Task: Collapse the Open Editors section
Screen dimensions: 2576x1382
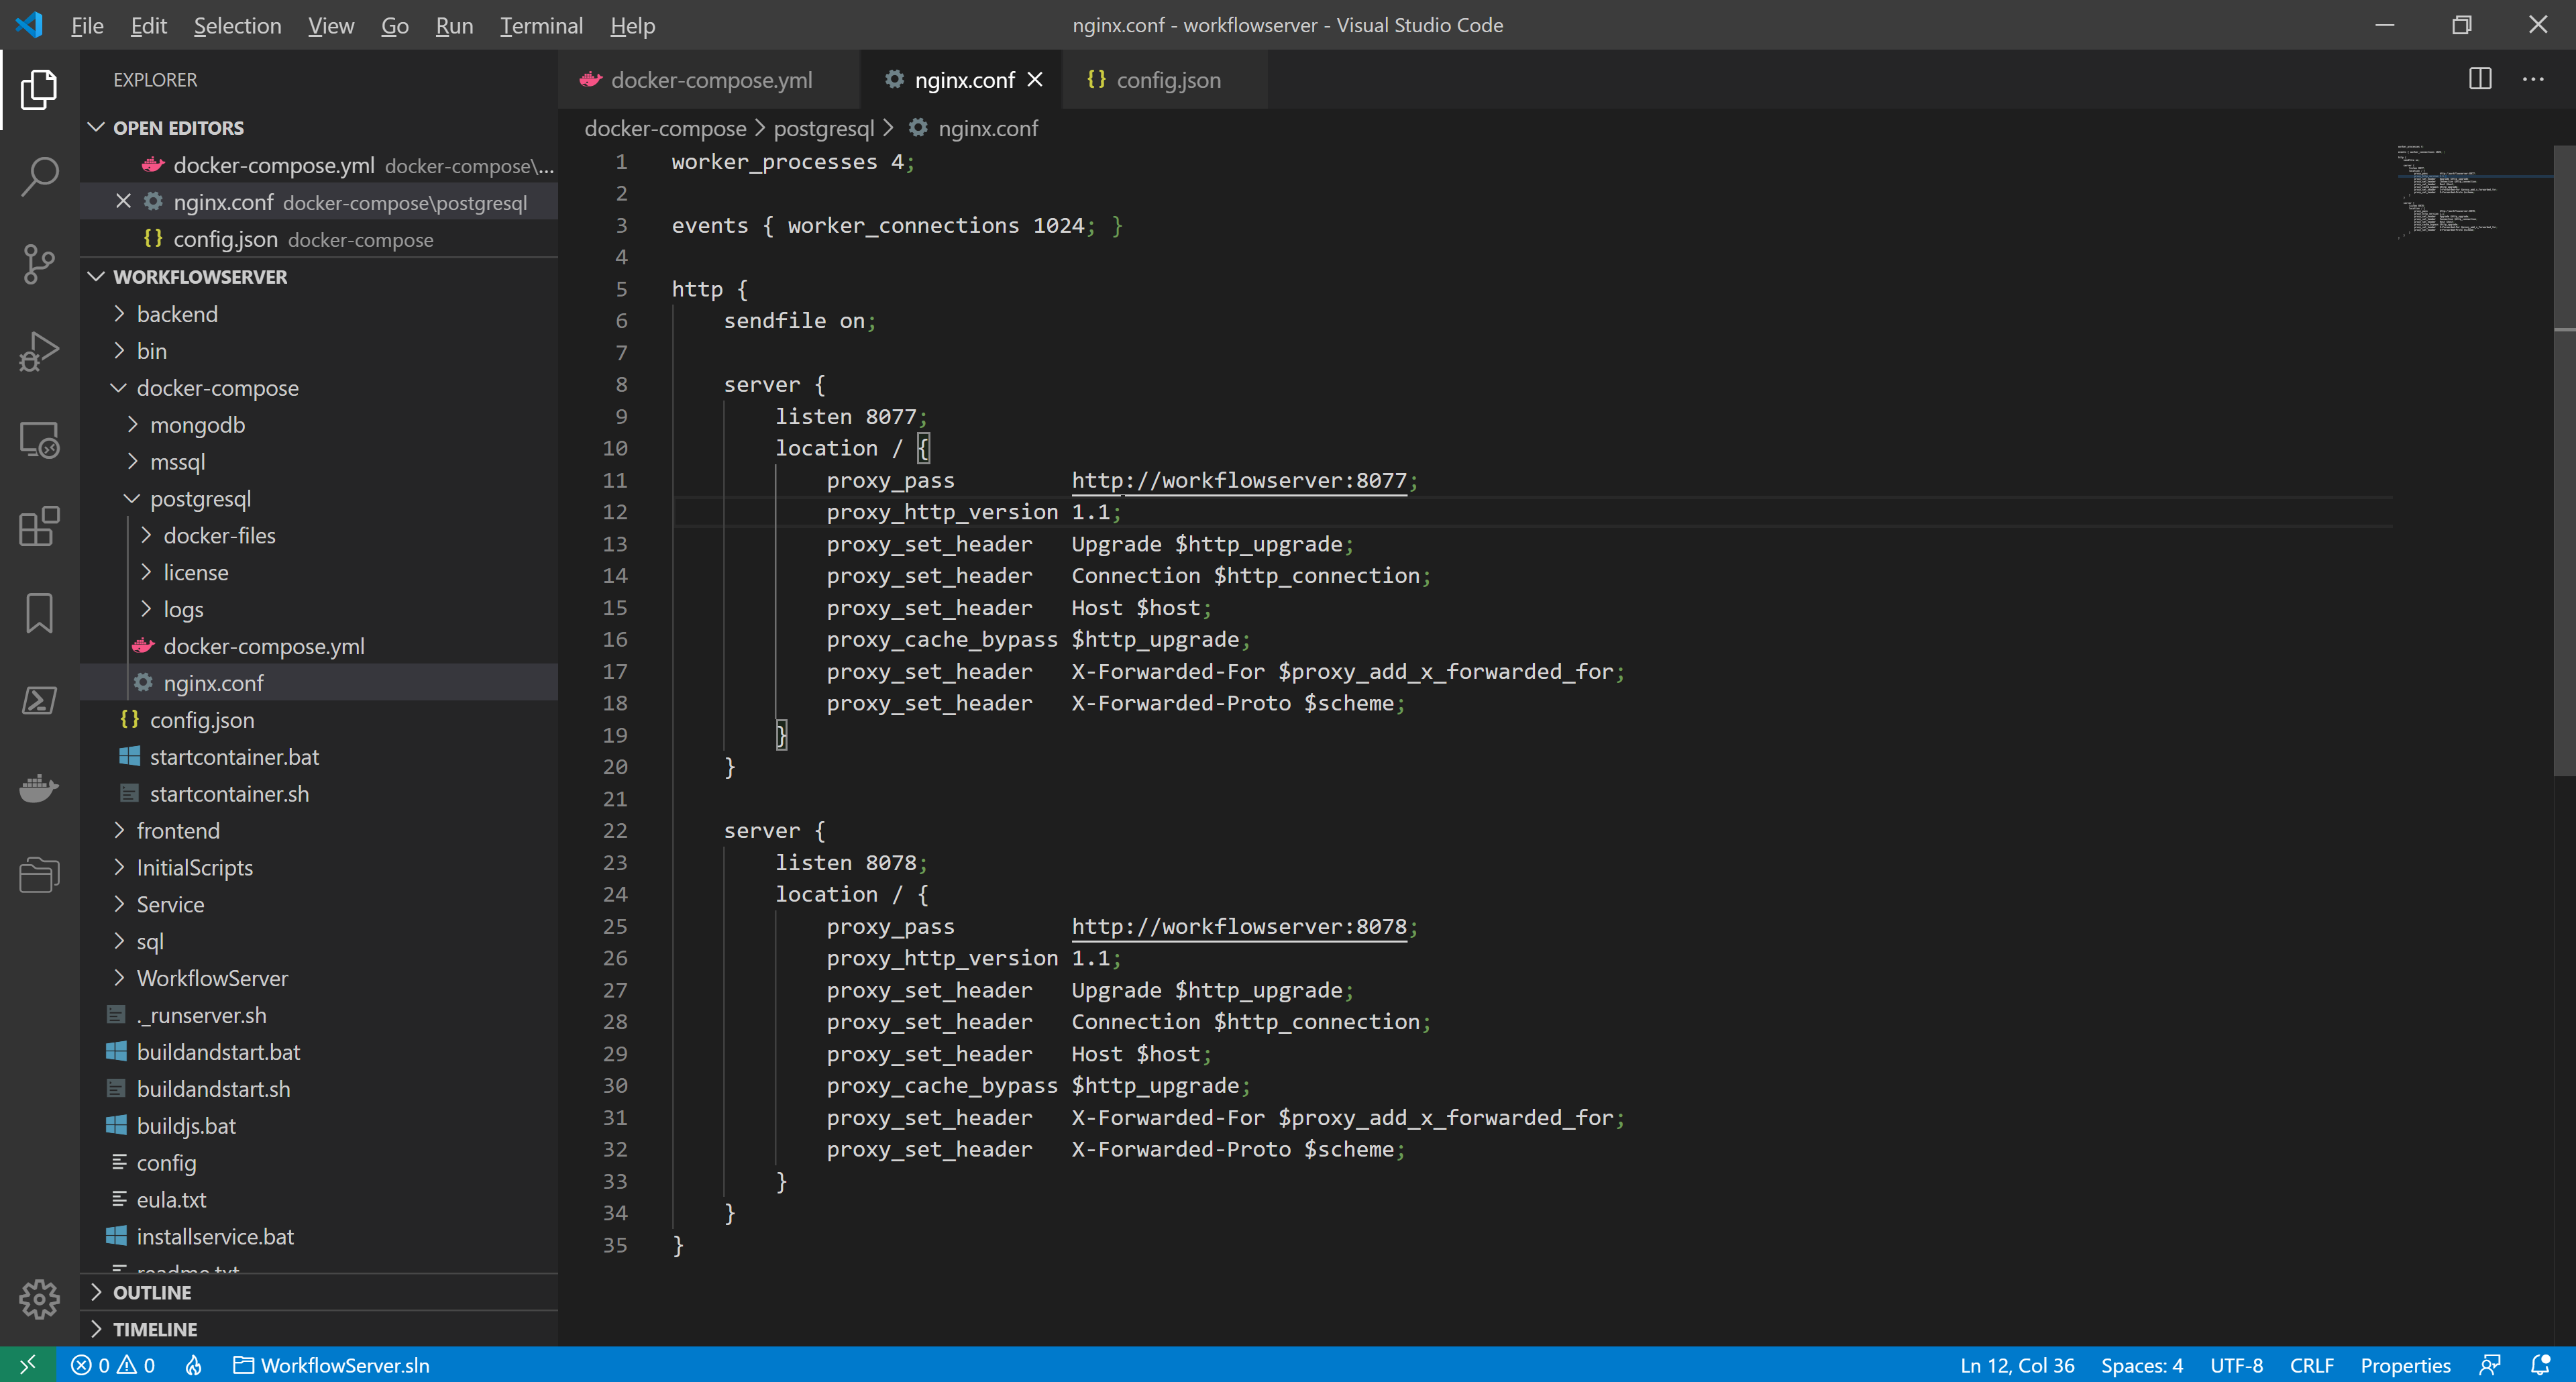Action: (97, 127)
